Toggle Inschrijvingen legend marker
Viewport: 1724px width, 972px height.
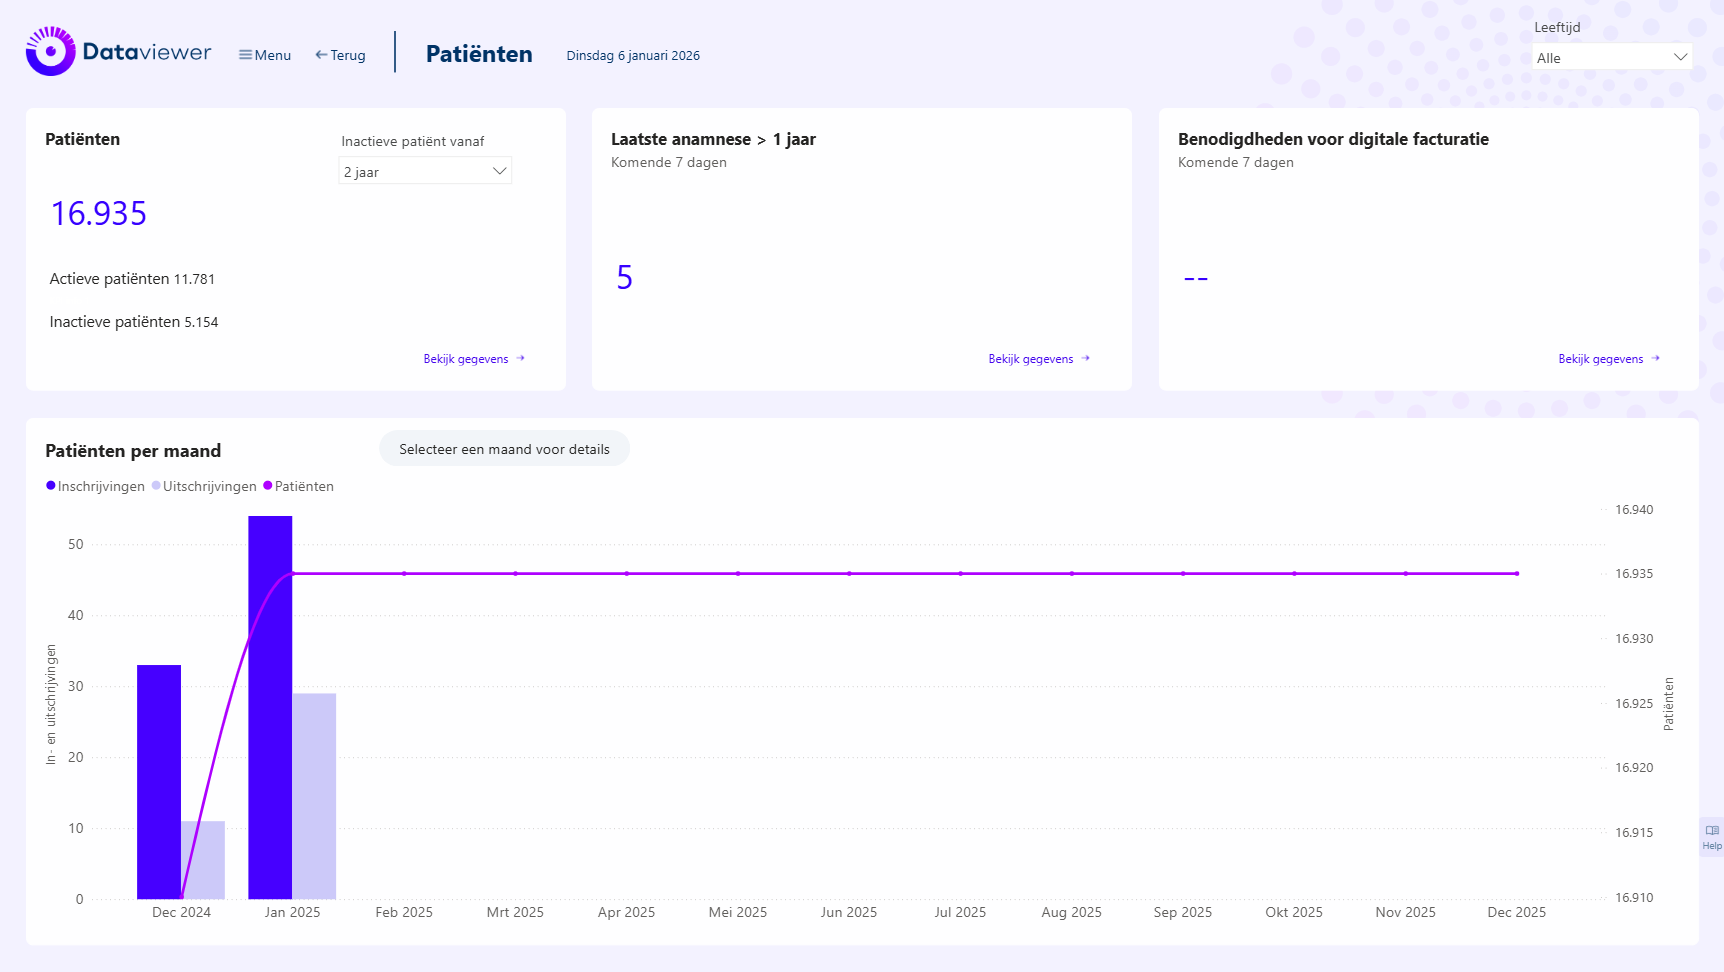pyautogui.click(x=51, y=486)
